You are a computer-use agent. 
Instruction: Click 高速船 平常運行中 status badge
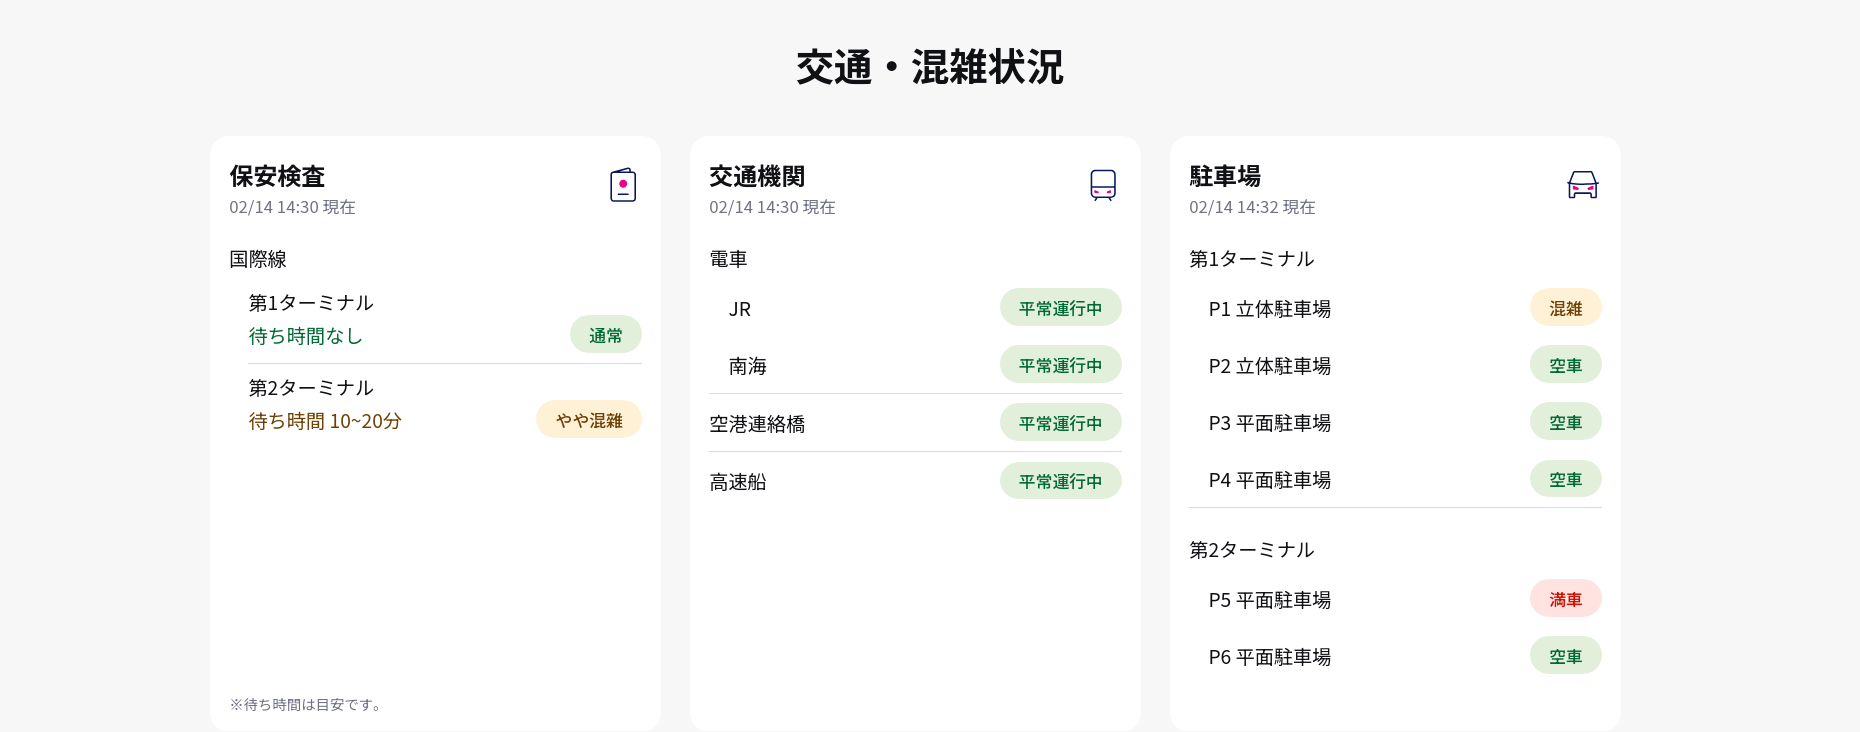point(1060,481)
